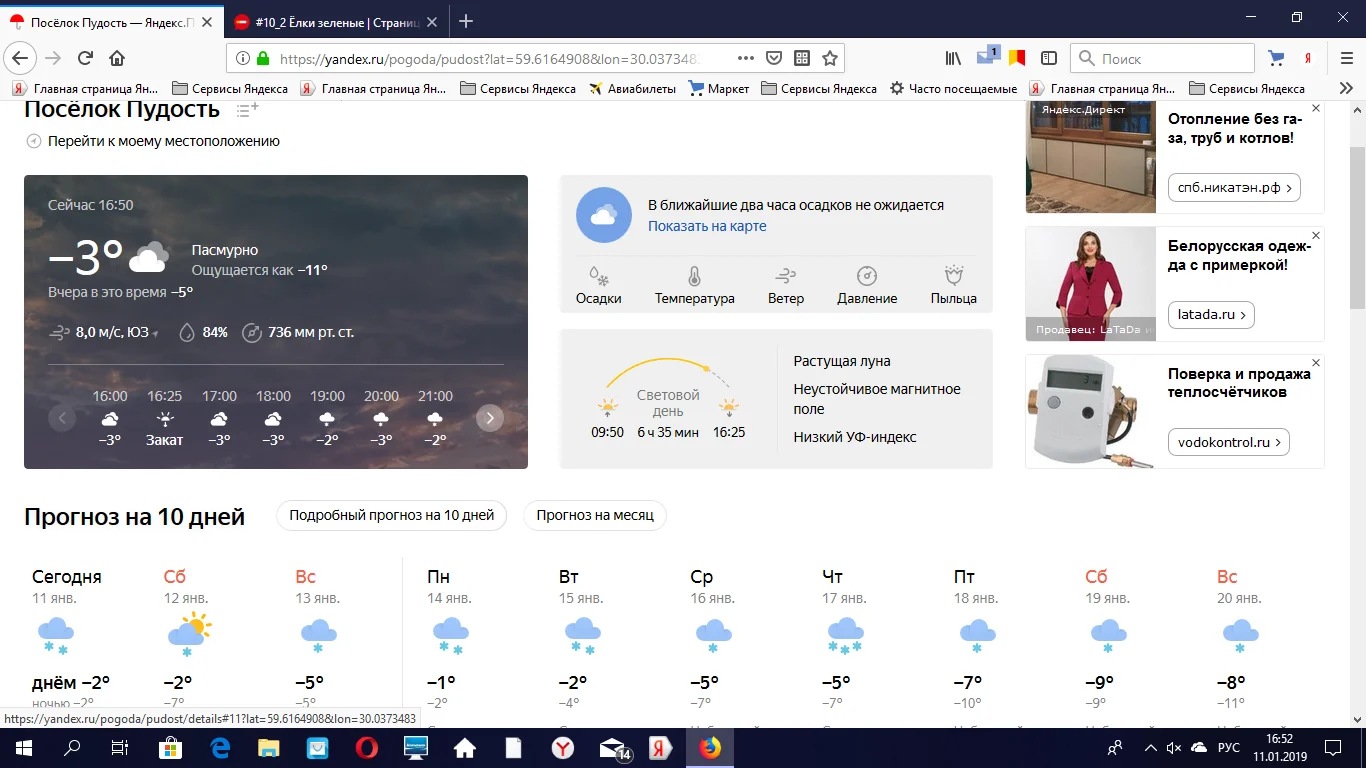Show site security info padlock
The width and height of the screenshot is (1366, 768).
click(263, 58)
